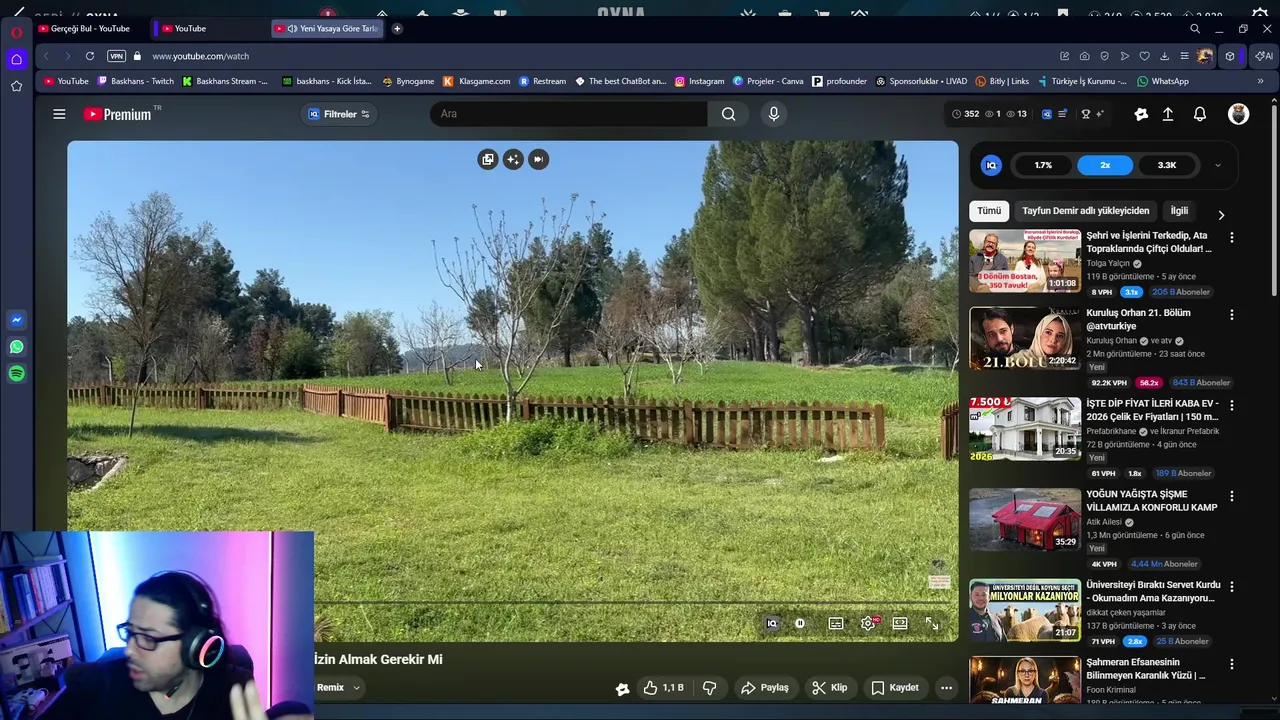Open options for Yoğun Yağışta Şişme video
The height and width of the screenshot is (720, 1280).
[x=1232, y=496]
